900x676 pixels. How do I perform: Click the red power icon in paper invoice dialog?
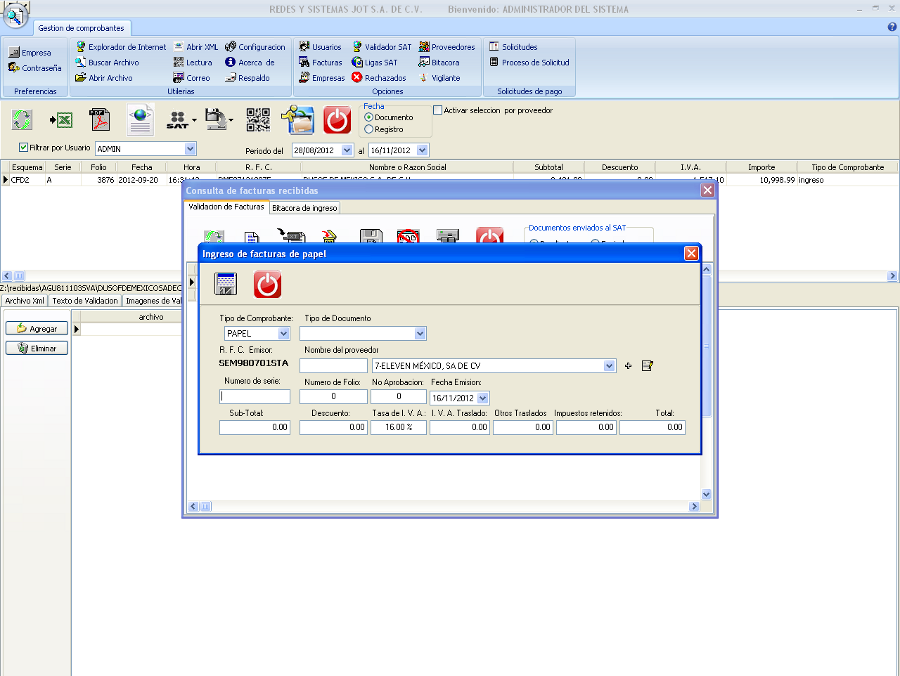[x=267, y=284]
